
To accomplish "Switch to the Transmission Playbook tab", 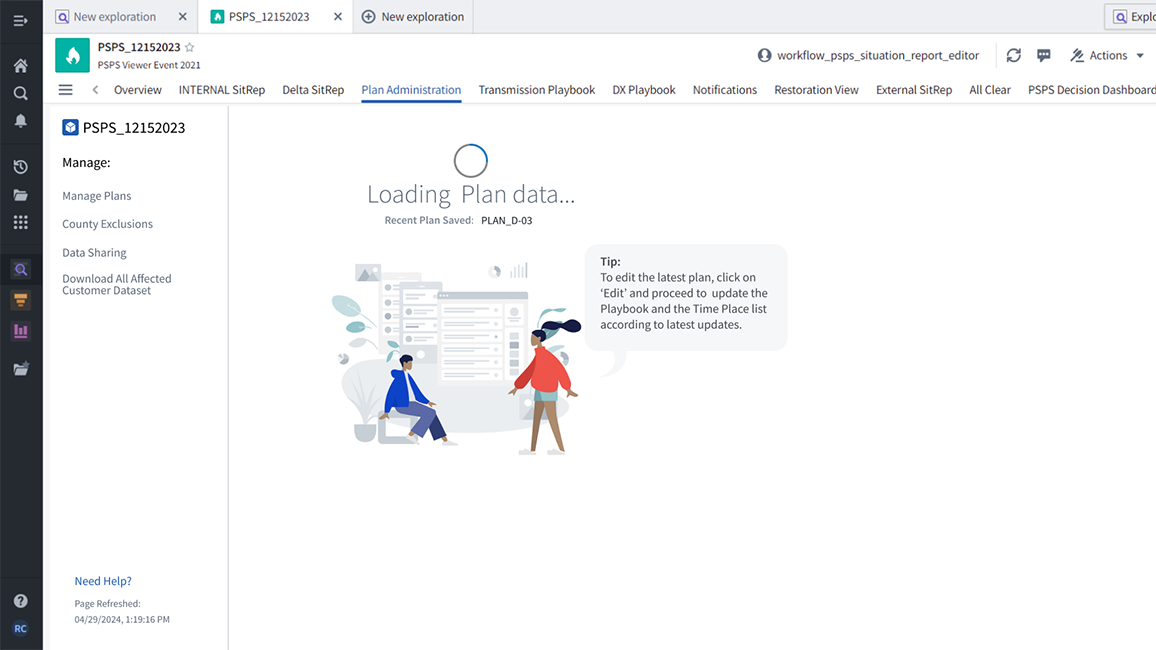I will pos(536,90).
